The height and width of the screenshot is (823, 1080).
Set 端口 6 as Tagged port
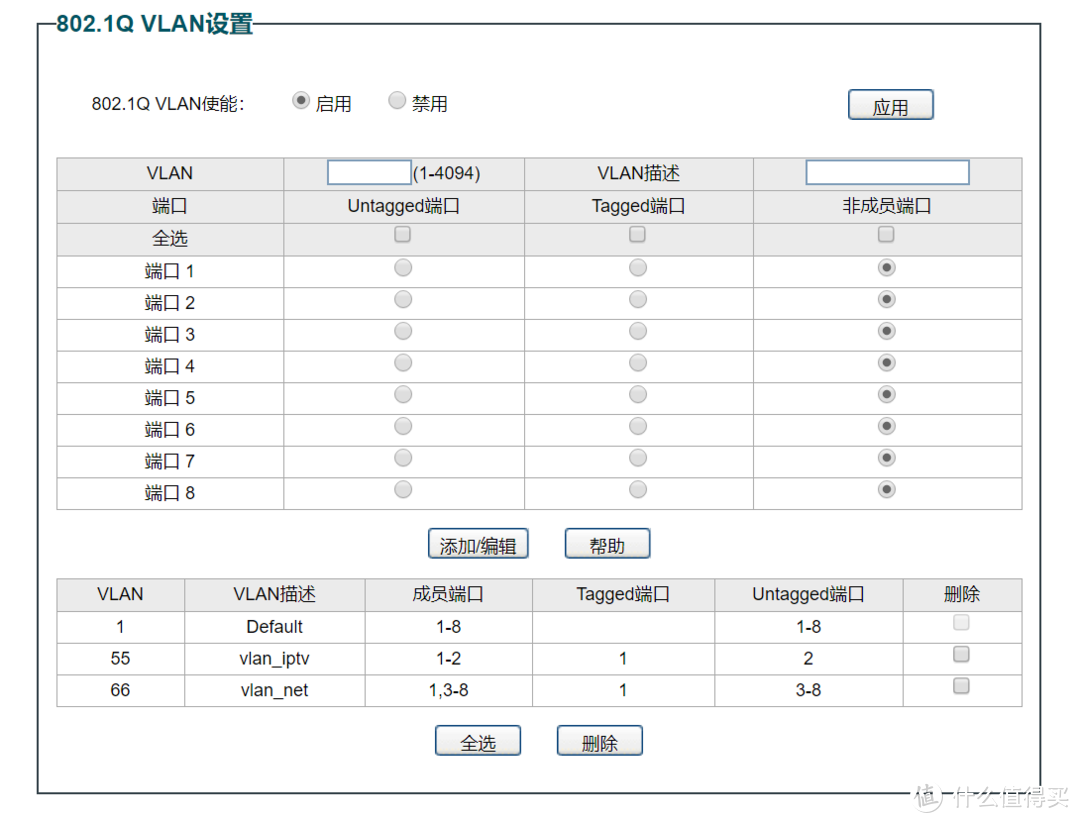click(638, 426)
